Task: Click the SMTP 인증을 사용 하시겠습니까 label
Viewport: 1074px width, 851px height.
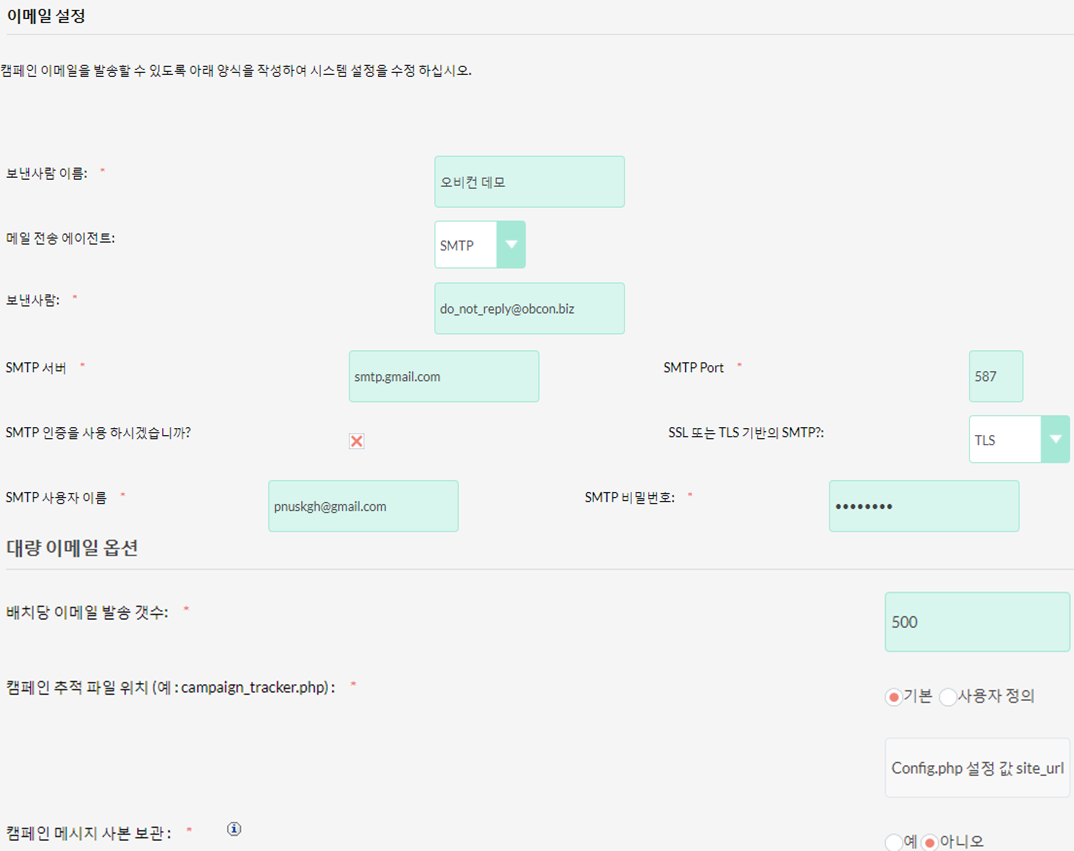Action: click(98, 433)
